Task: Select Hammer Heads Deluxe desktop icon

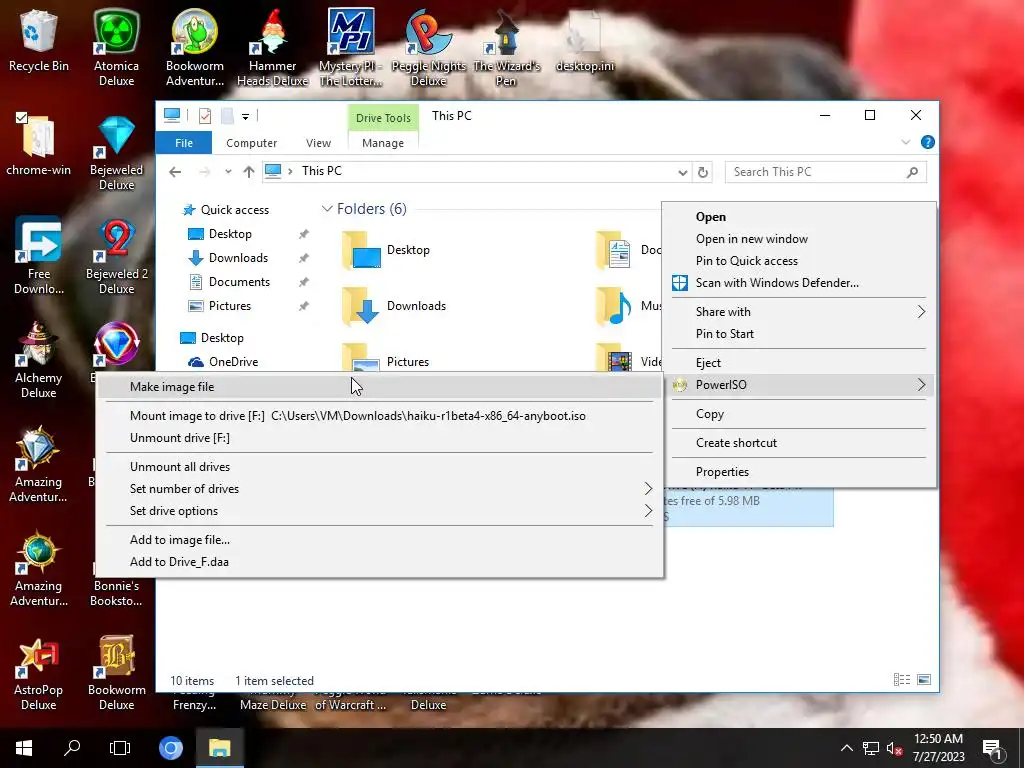Action: click(x=273, y=47)
